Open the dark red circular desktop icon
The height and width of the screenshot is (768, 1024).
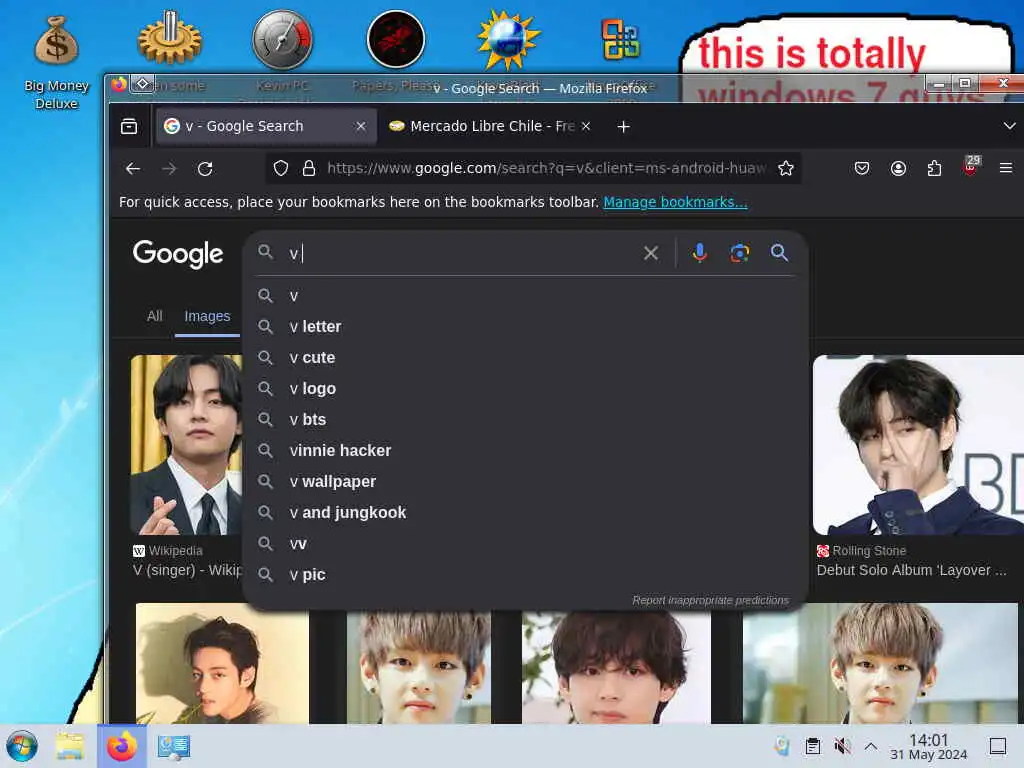(x=396, y=39)
